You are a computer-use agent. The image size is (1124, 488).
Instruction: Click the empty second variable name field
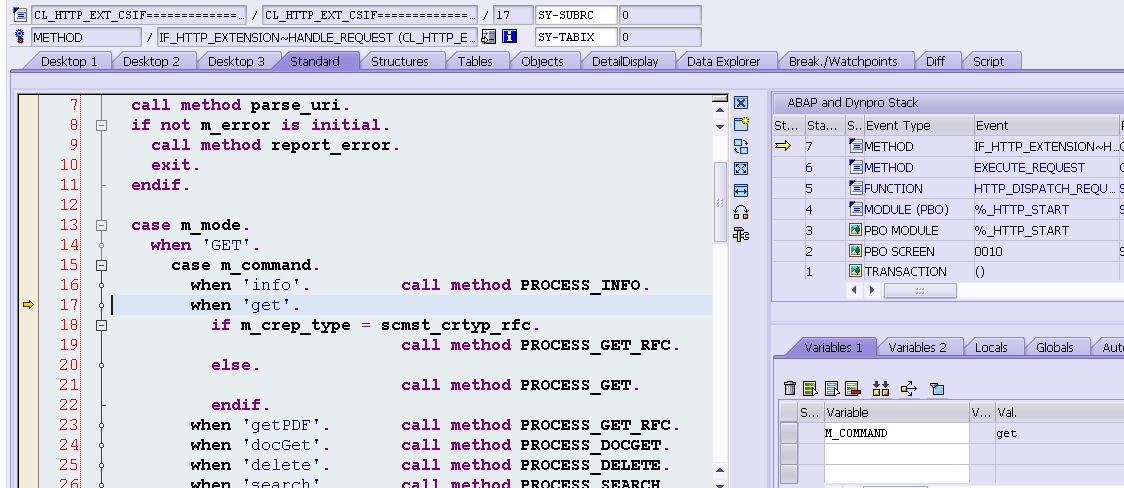(896, 454)
